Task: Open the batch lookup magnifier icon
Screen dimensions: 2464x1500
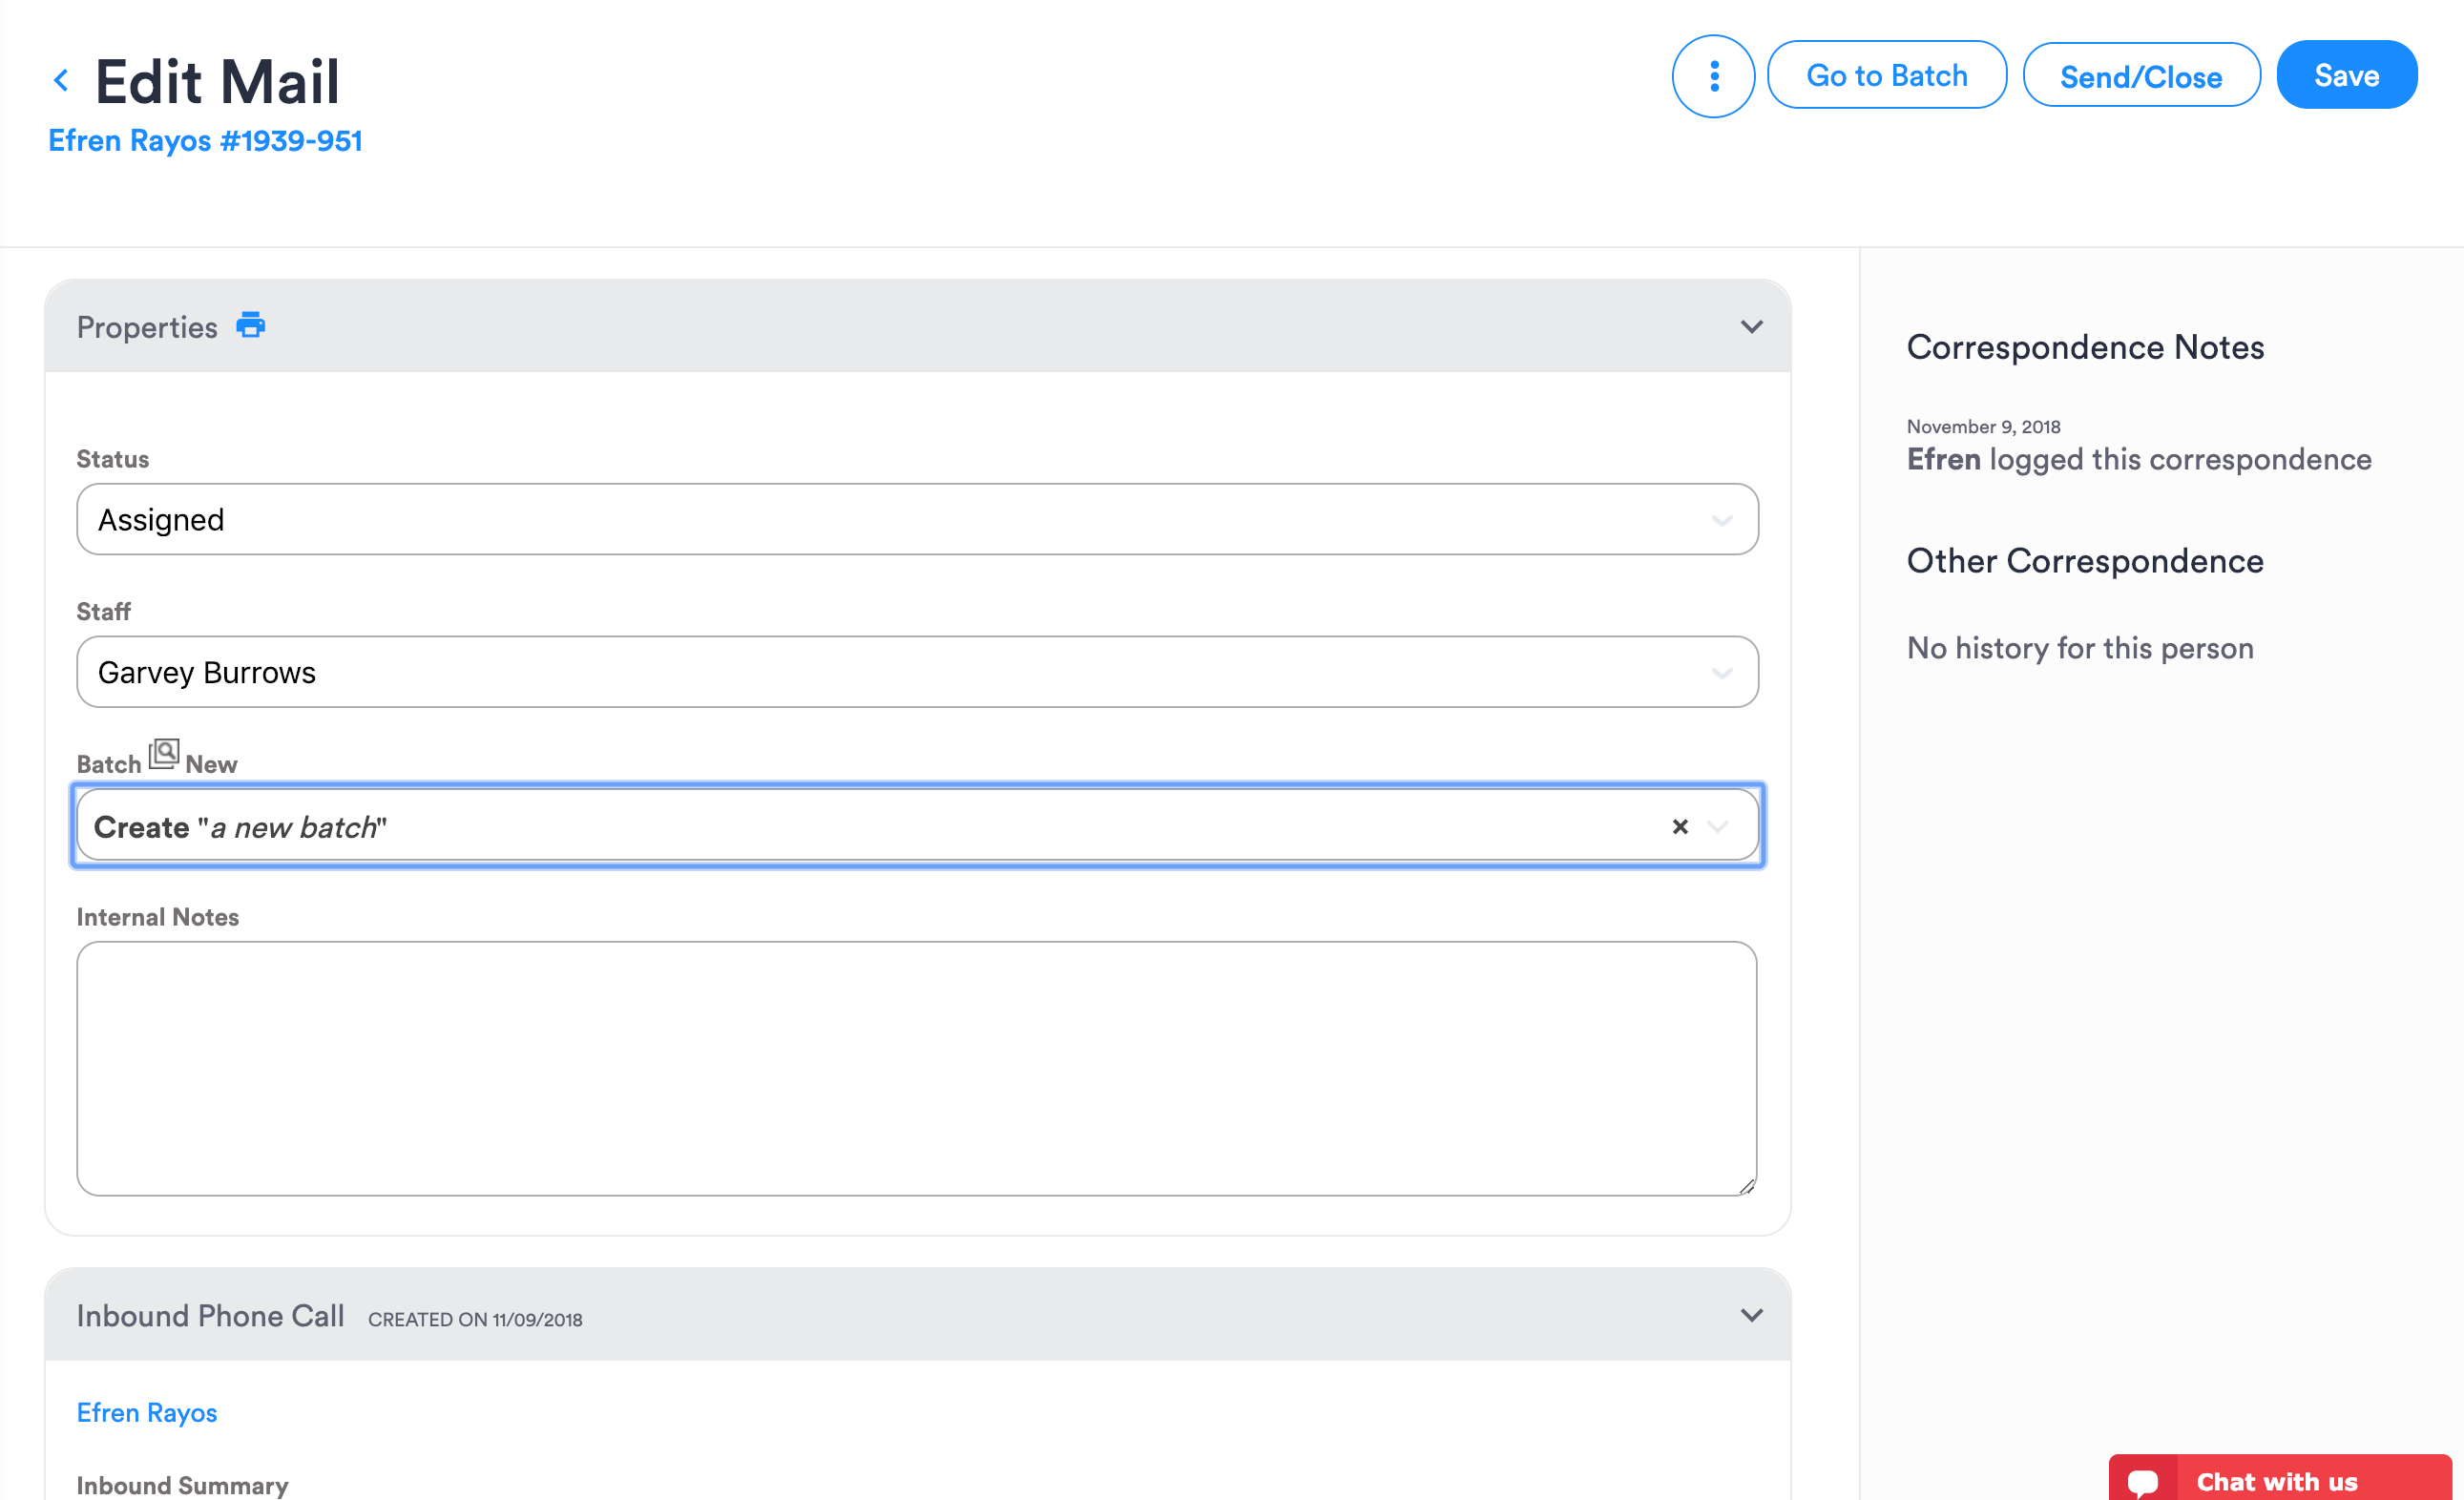Action: (163, 753)
